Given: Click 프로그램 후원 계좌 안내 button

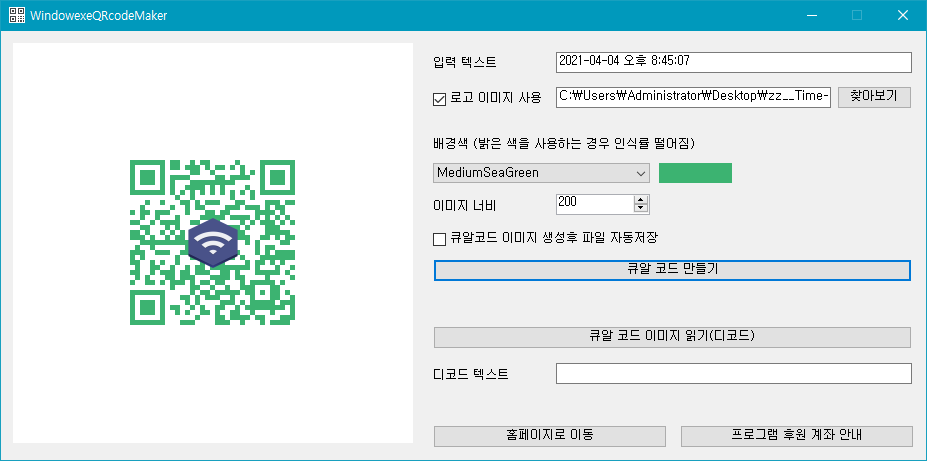Looking at the screenshot, I should click(x=797, y=436).
